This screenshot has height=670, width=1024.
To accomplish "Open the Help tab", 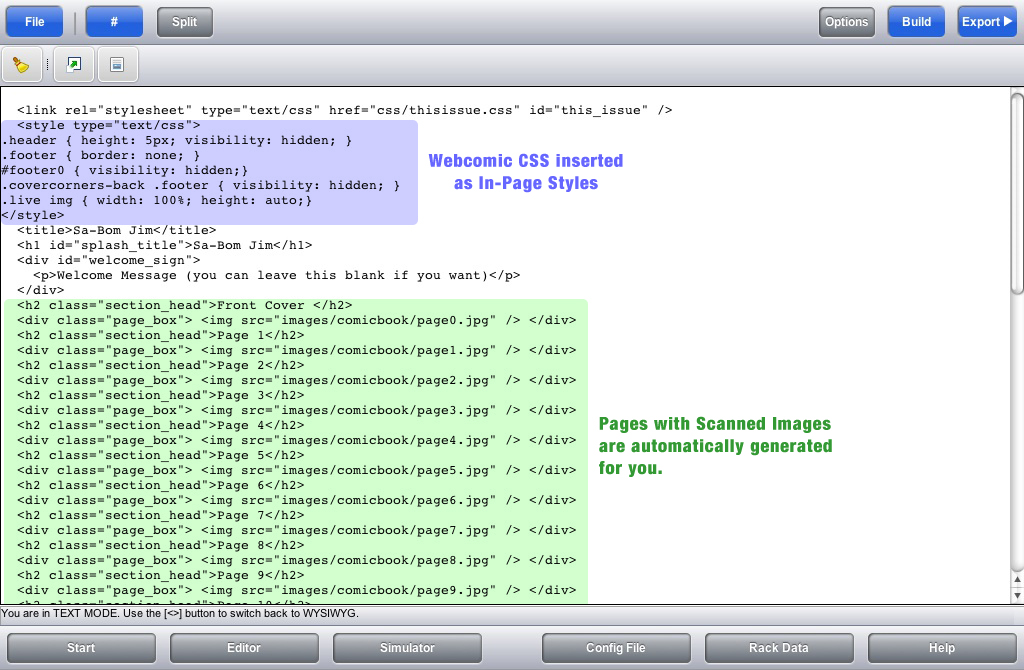I will [942, 648].
